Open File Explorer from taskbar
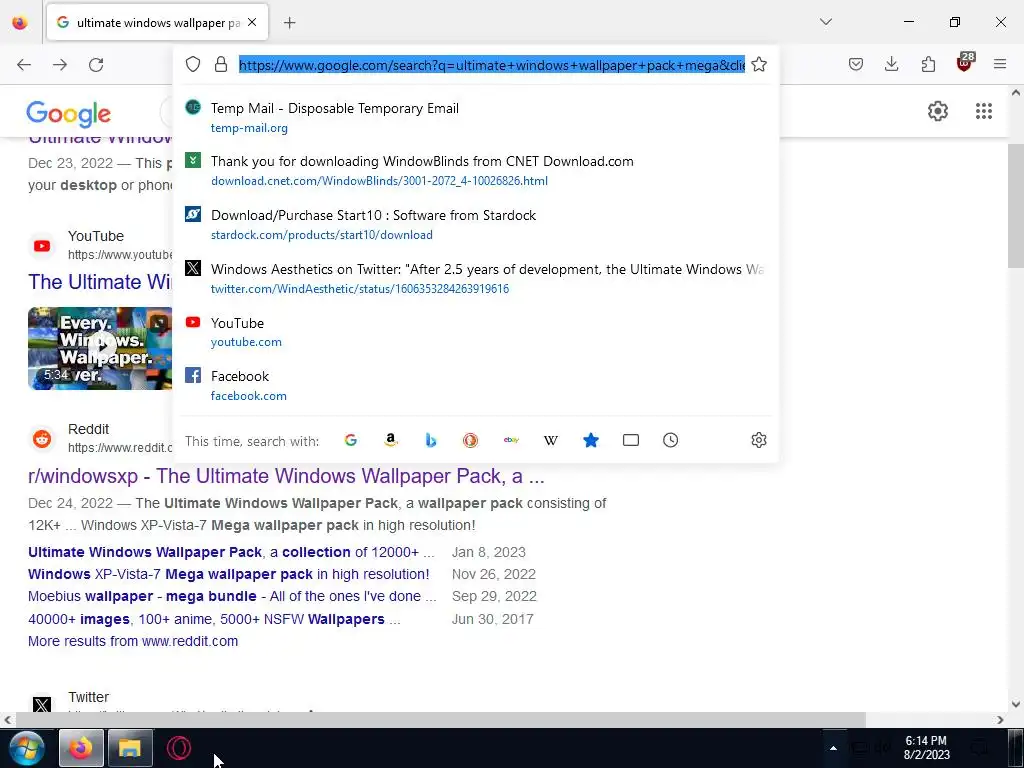1024x768 pixels. [x=130, y=748]
